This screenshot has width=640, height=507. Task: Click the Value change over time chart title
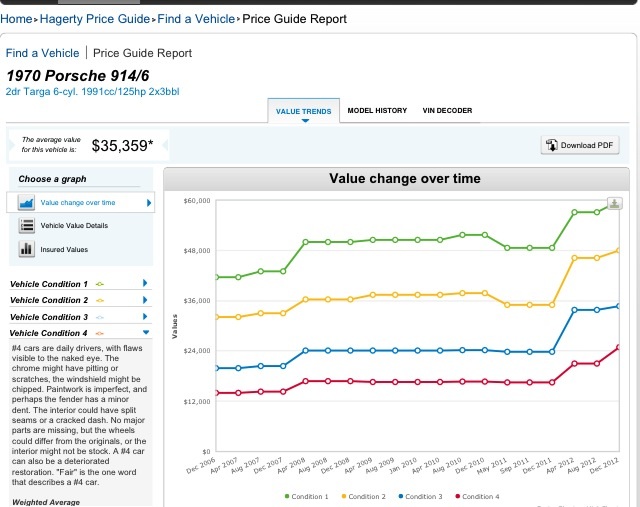(404, 178)
